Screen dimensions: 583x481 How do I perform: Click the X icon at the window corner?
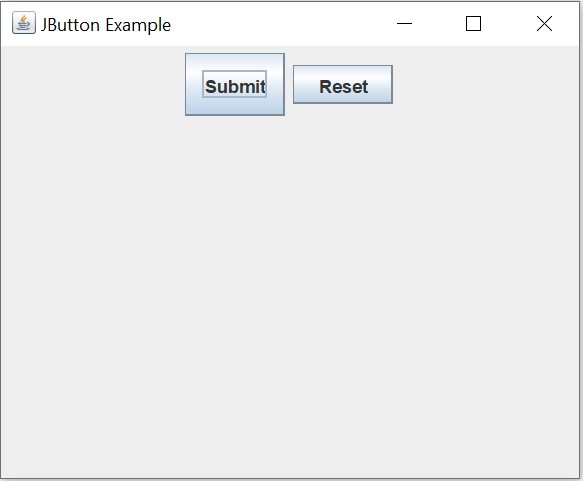tap(544, 23)
